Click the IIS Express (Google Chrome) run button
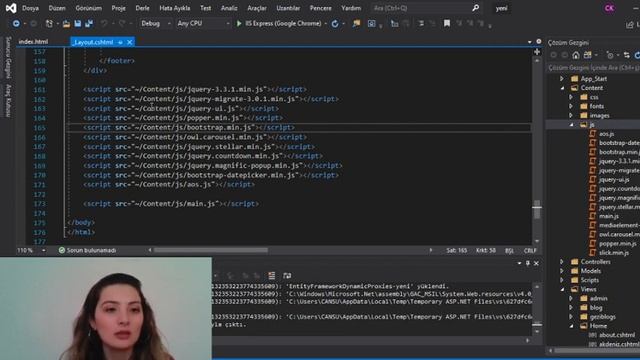640x360 pixels. [279, 24]
